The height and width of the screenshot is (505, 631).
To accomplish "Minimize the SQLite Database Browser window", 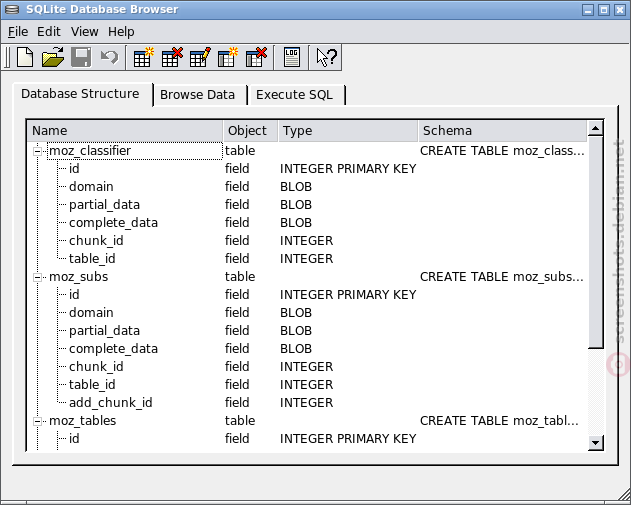I will coord(588,10).
